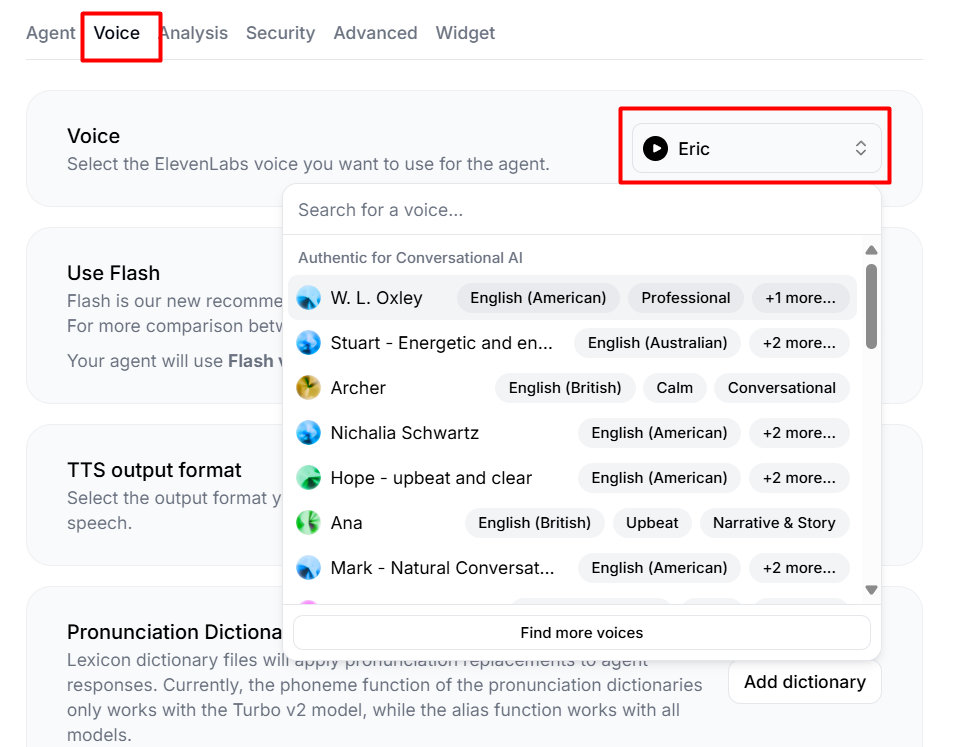
Task: Expand +1 more tags for W. L. Oxley
Action: click(800, 298)
